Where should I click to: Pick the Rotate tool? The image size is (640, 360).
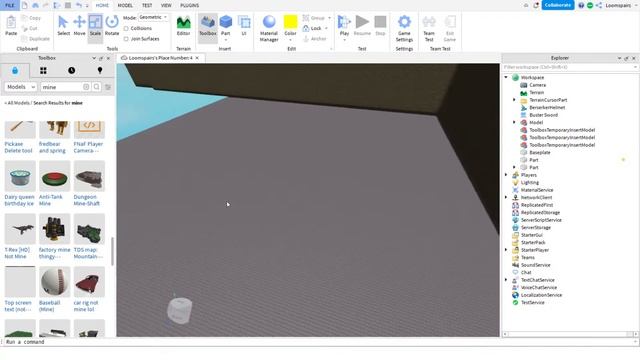[x=111, y=25]
